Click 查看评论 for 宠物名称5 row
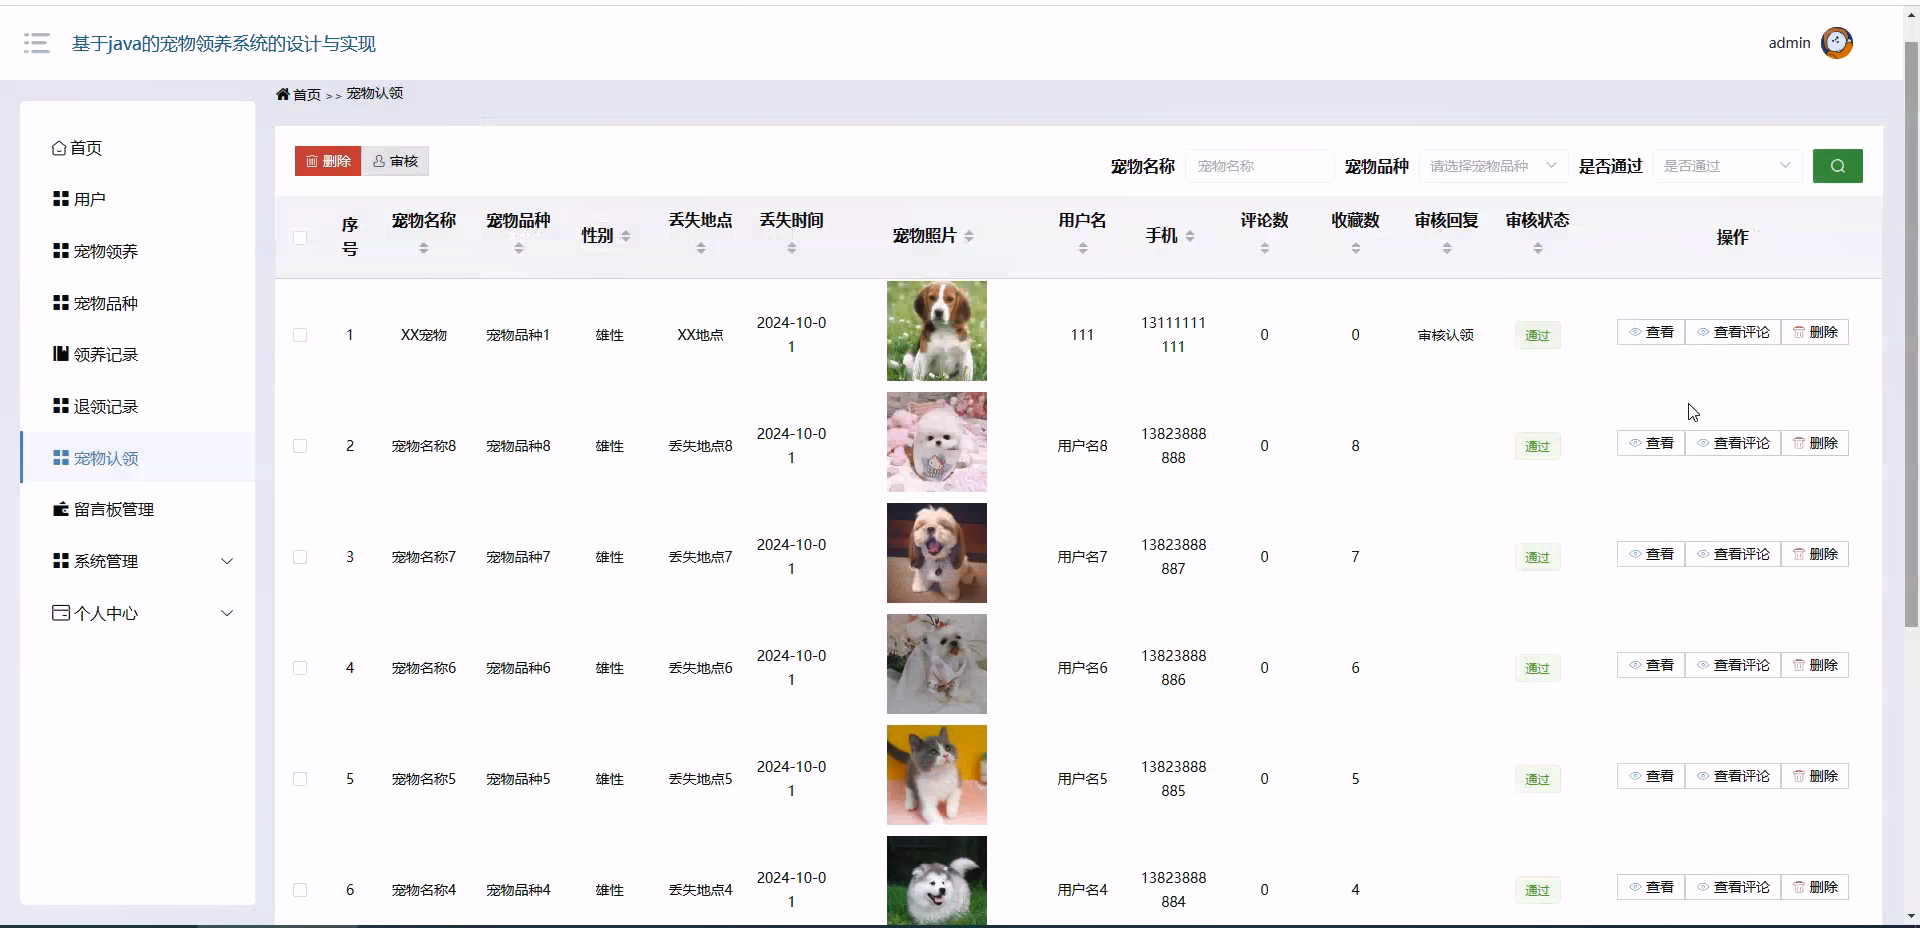The height and width of the screenshot is (928, 1920). (x=1733, y=776)
